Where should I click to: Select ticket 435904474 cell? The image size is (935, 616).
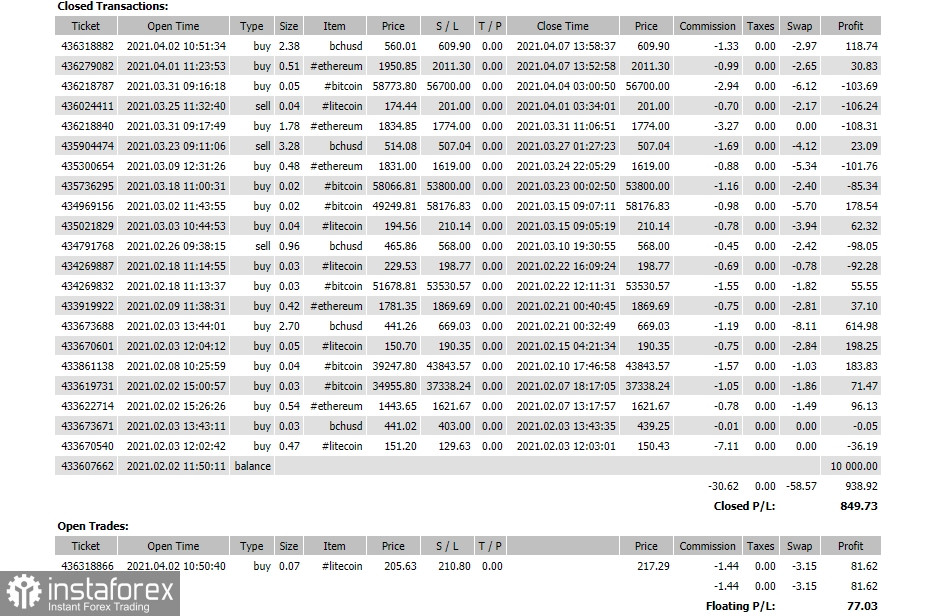[87, 146]
